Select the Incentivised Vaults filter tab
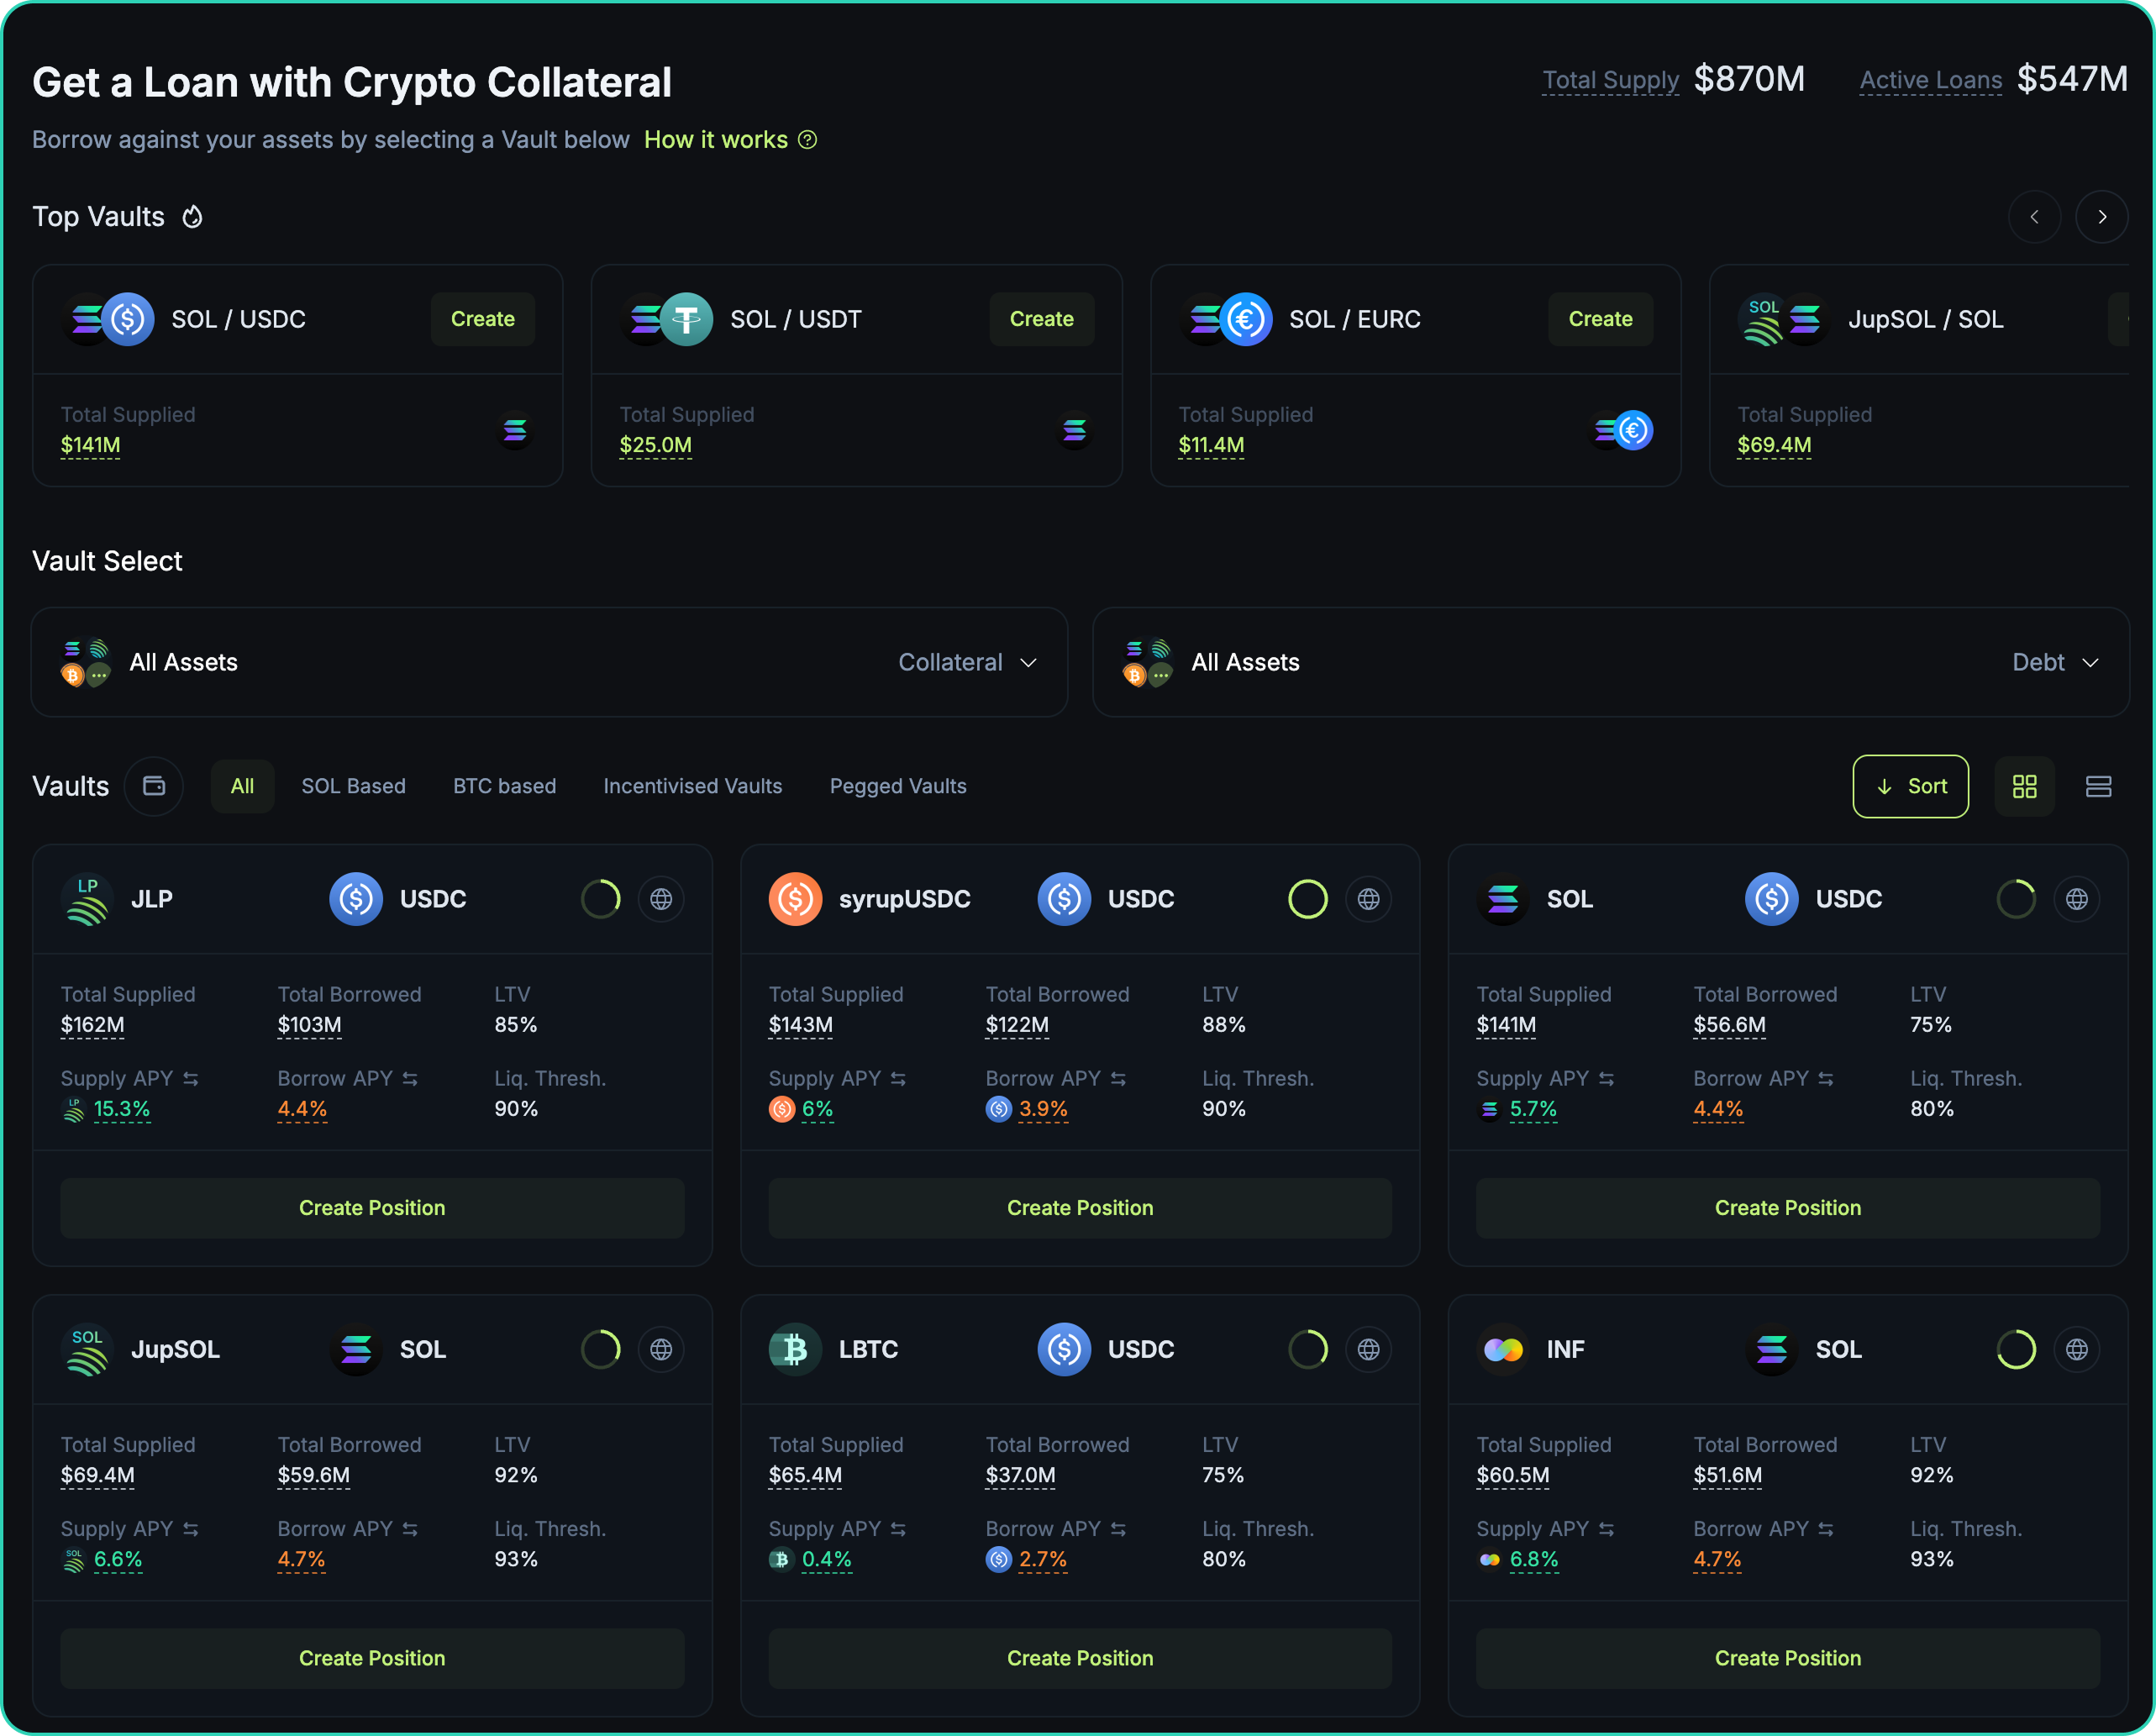This screenshot has width=2156, height=1736. click(x=692, y=786)
